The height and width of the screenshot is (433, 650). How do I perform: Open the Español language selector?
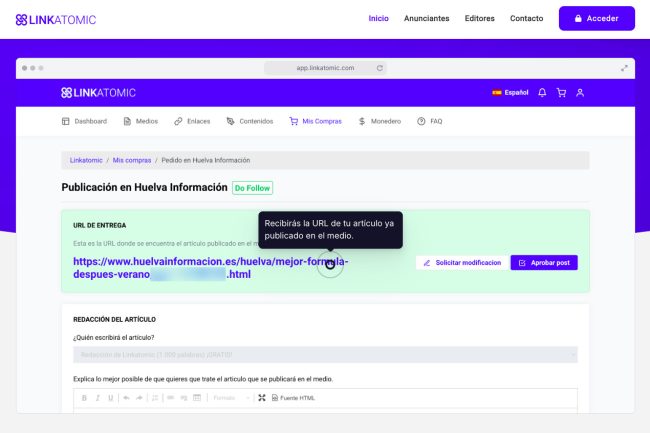tap(510, 93)
